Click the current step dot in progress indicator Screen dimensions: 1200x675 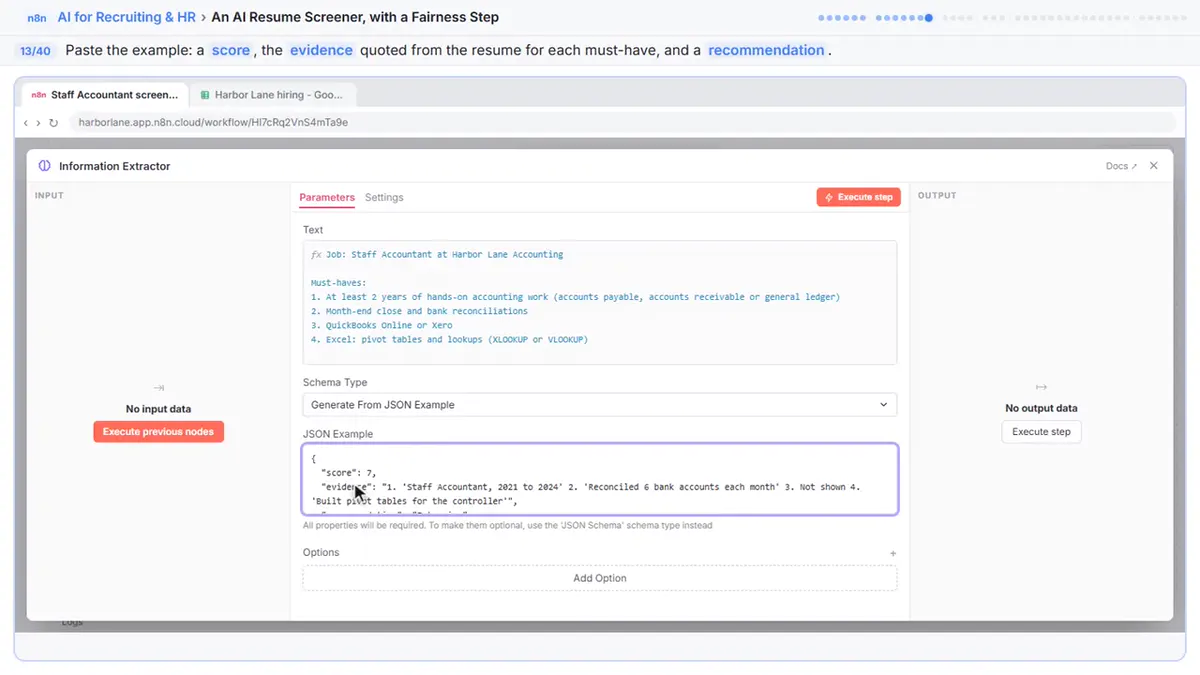pos(929,17)
